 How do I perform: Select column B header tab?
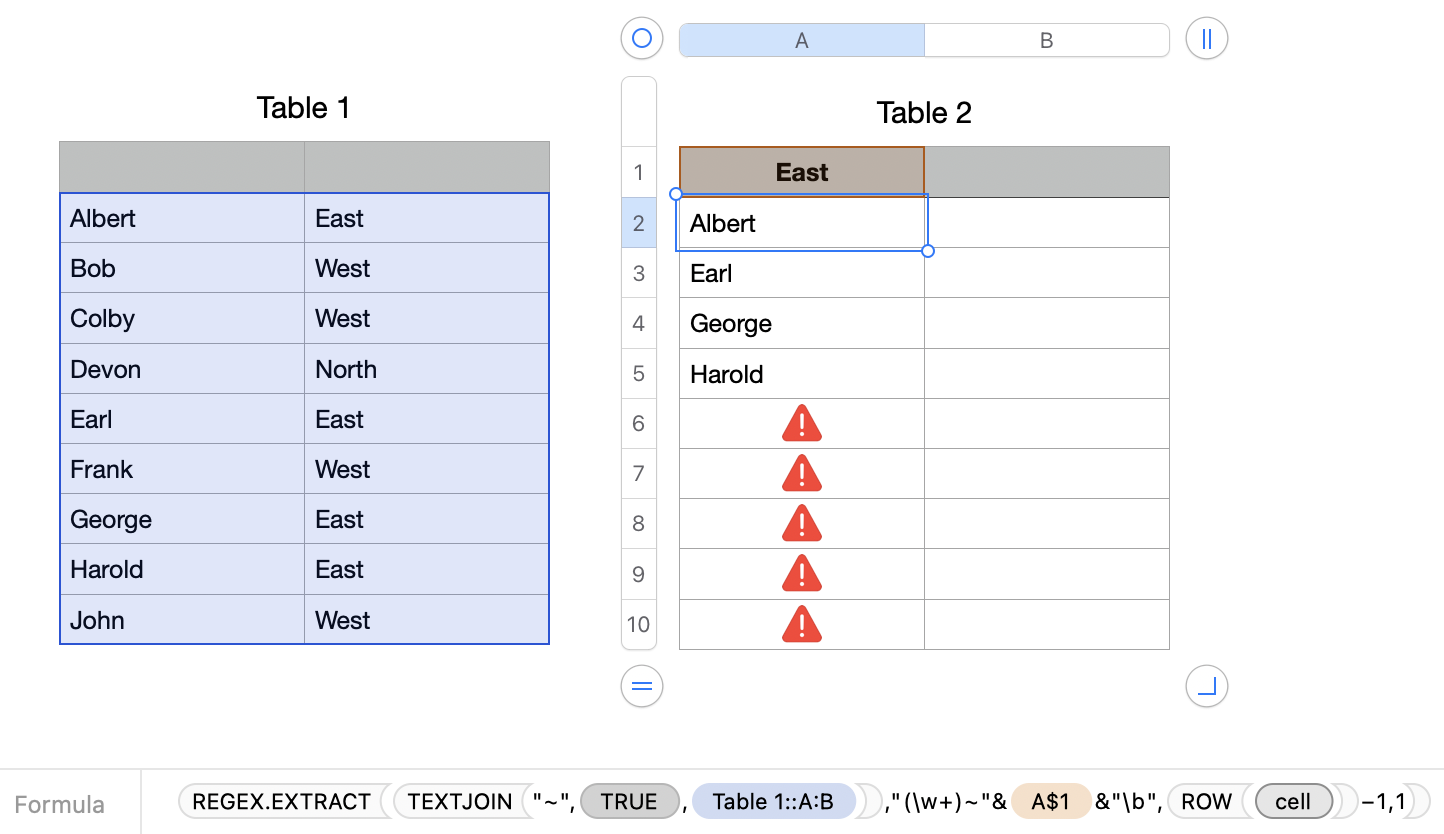click(1046, 40)
